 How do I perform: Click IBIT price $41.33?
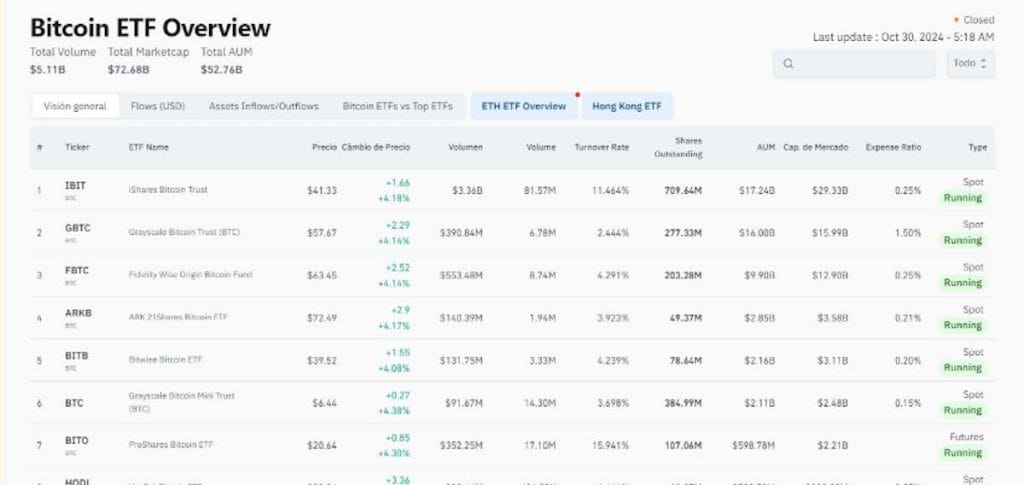point(322,191)
